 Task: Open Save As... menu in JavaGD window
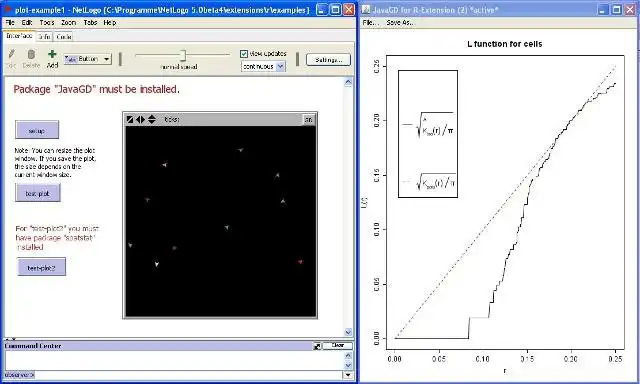pyautogui.click(x=400, y=22)
